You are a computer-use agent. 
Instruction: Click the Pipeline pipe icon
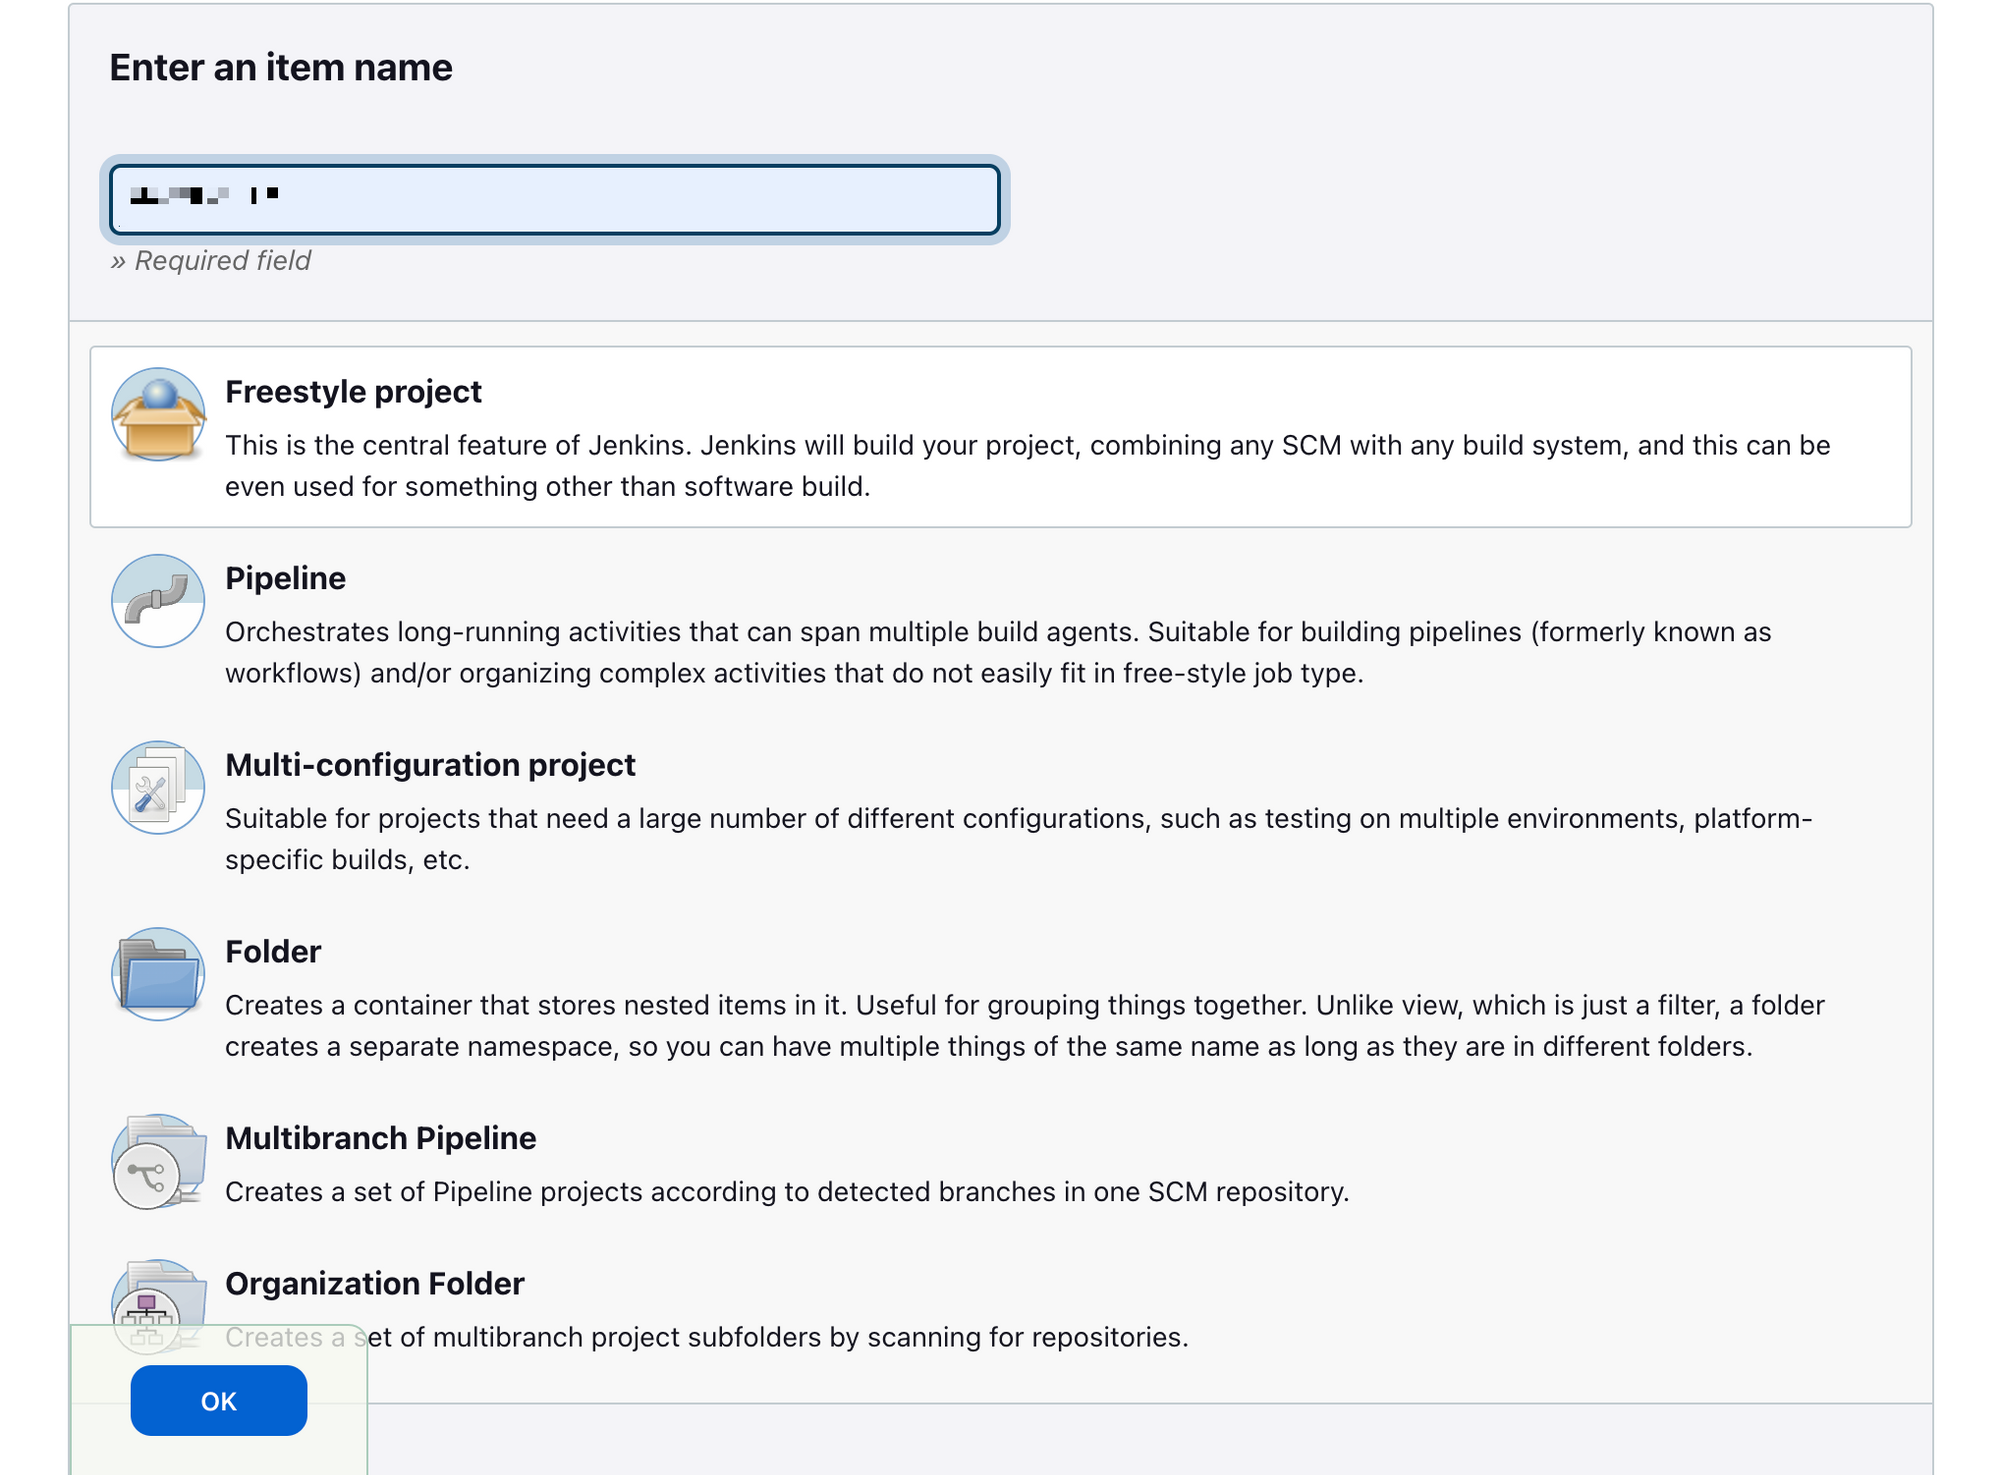[158, 601]
